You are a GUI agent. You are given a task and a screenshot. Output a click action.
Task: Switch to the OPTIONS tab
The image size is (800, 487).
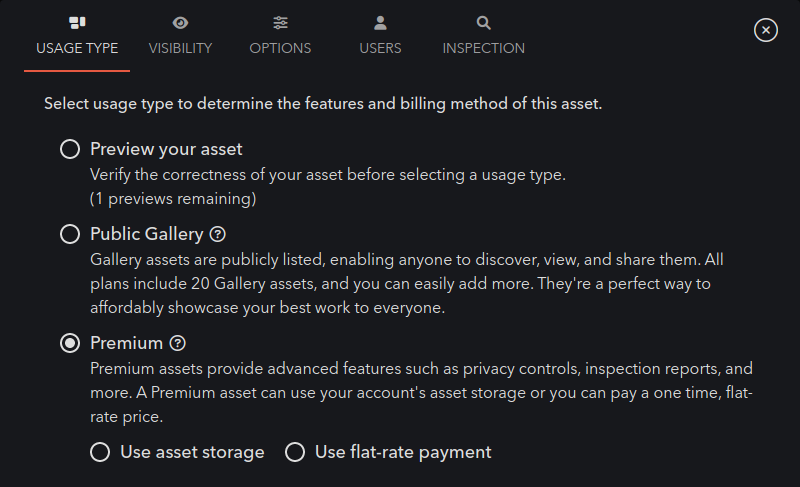(x=280, y=48)
